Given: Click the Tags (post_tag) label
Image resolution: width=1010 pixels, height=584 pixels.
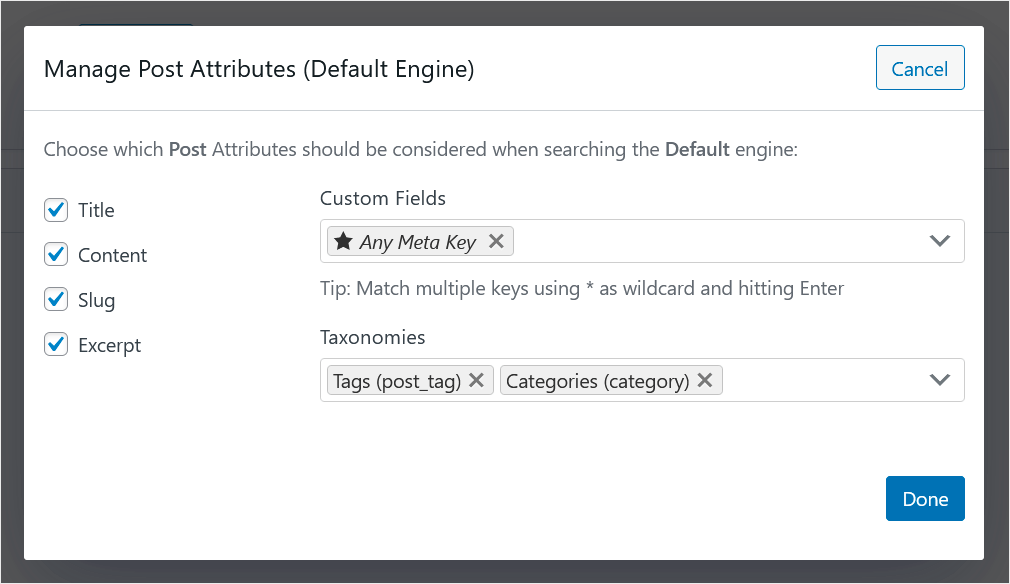Looking at the screenshot, I should tap(397, 381).
